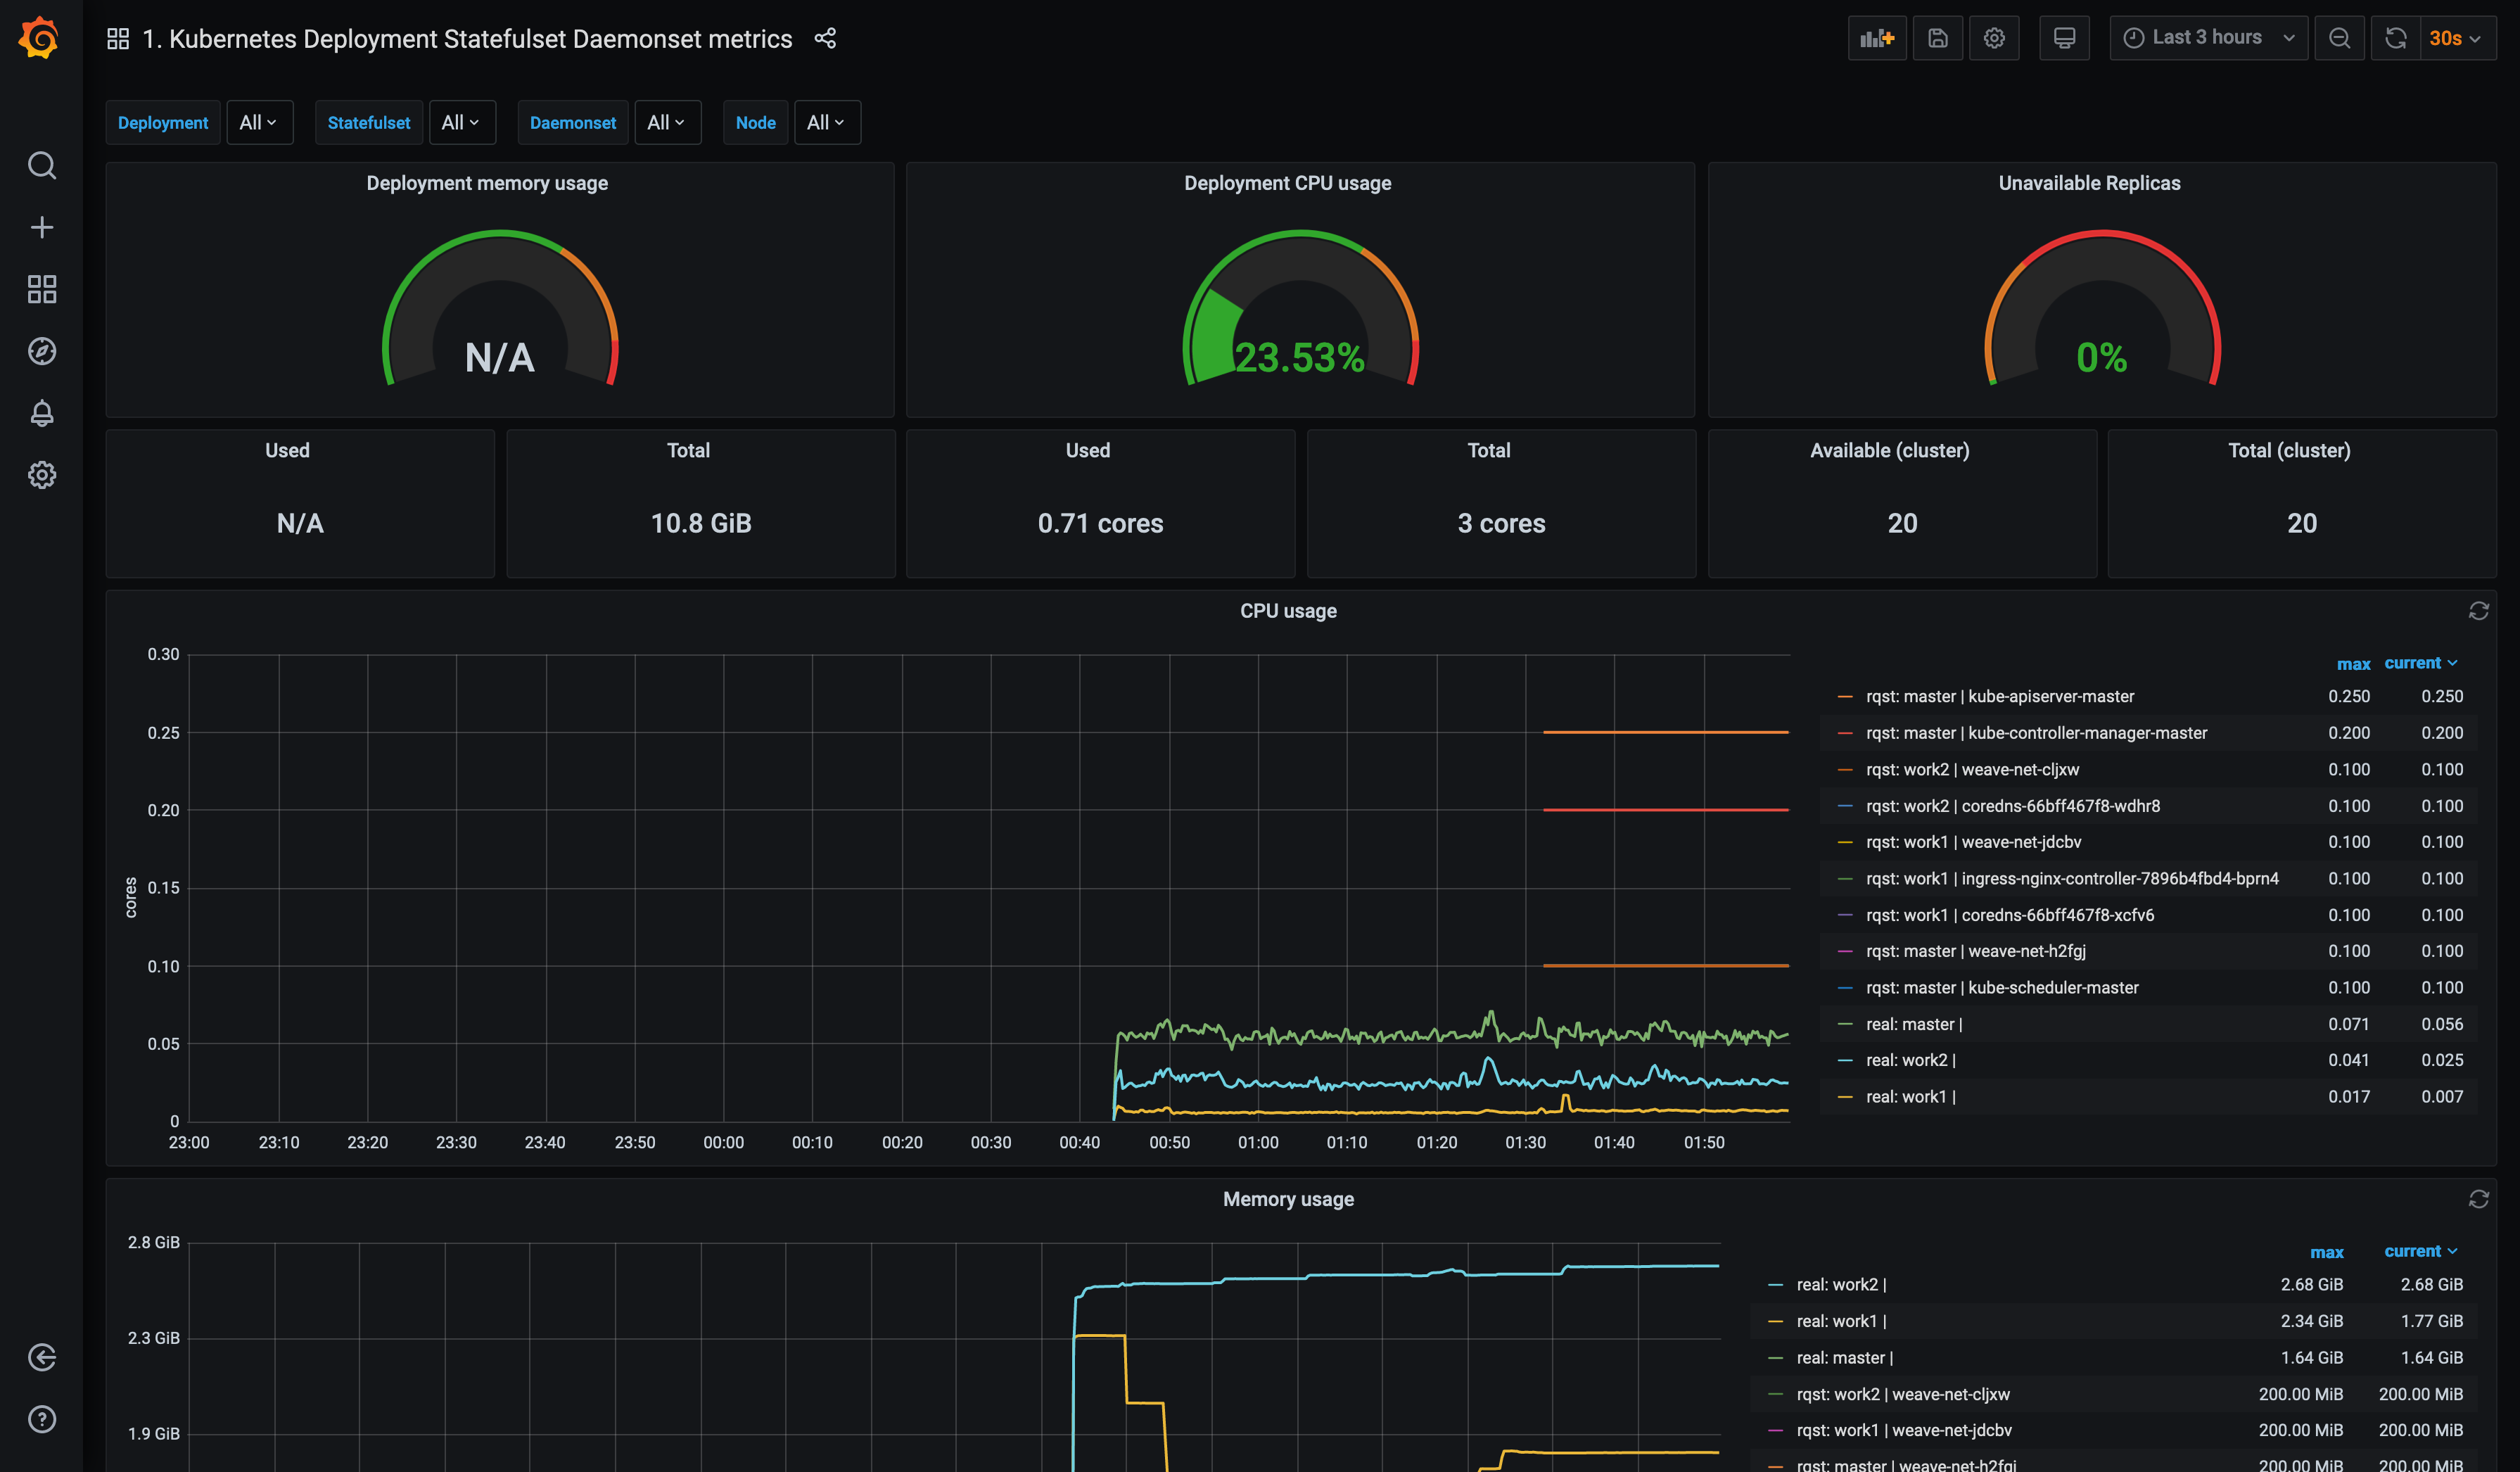Sort CPU usage legend by max column

(x=2353, y=664)
